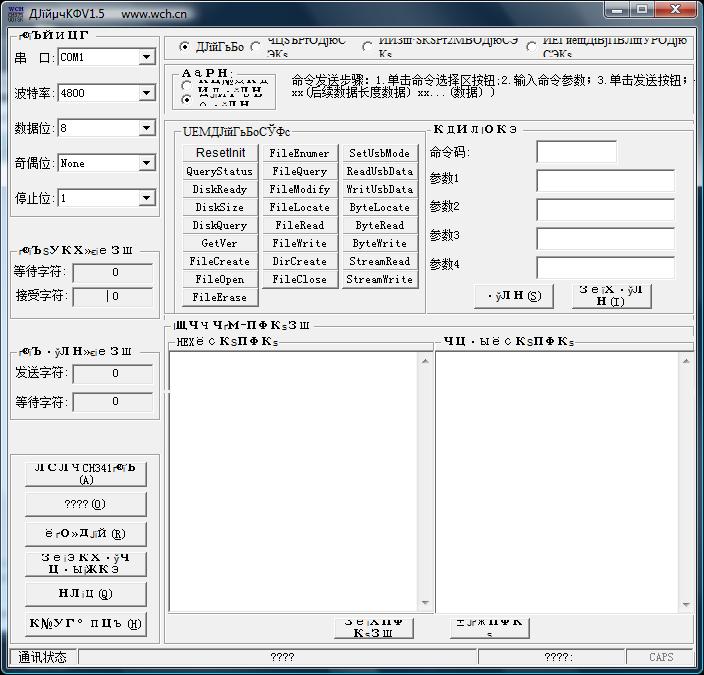Click the button labeled (I) beside send

612,296
